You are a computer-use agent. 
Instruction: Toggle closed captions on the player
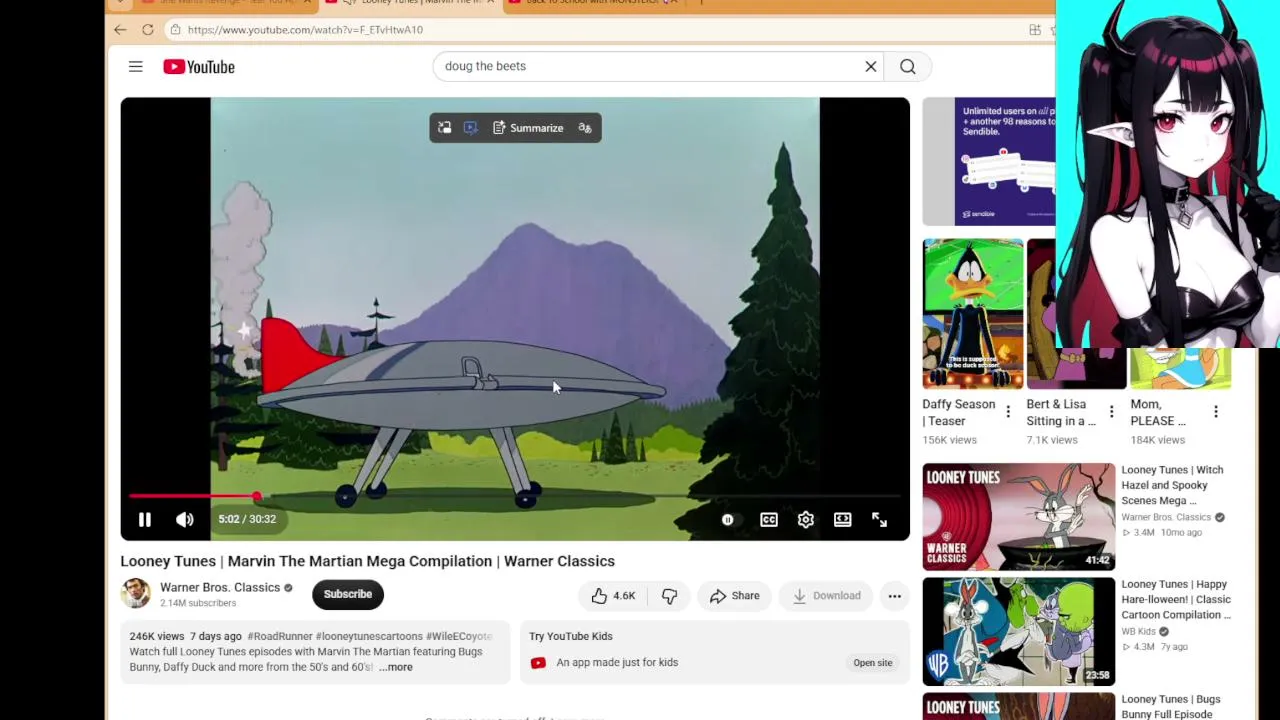pyautogui.click(x=769, y=520)
